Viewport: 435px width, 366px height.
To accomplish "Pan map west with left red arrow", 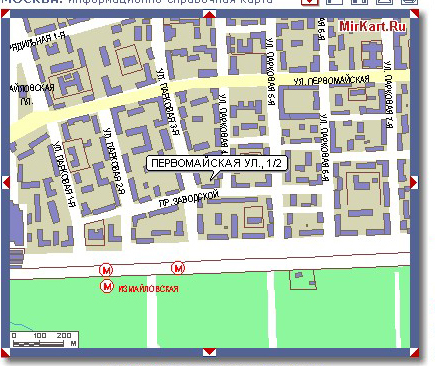I will coord(6,182).
